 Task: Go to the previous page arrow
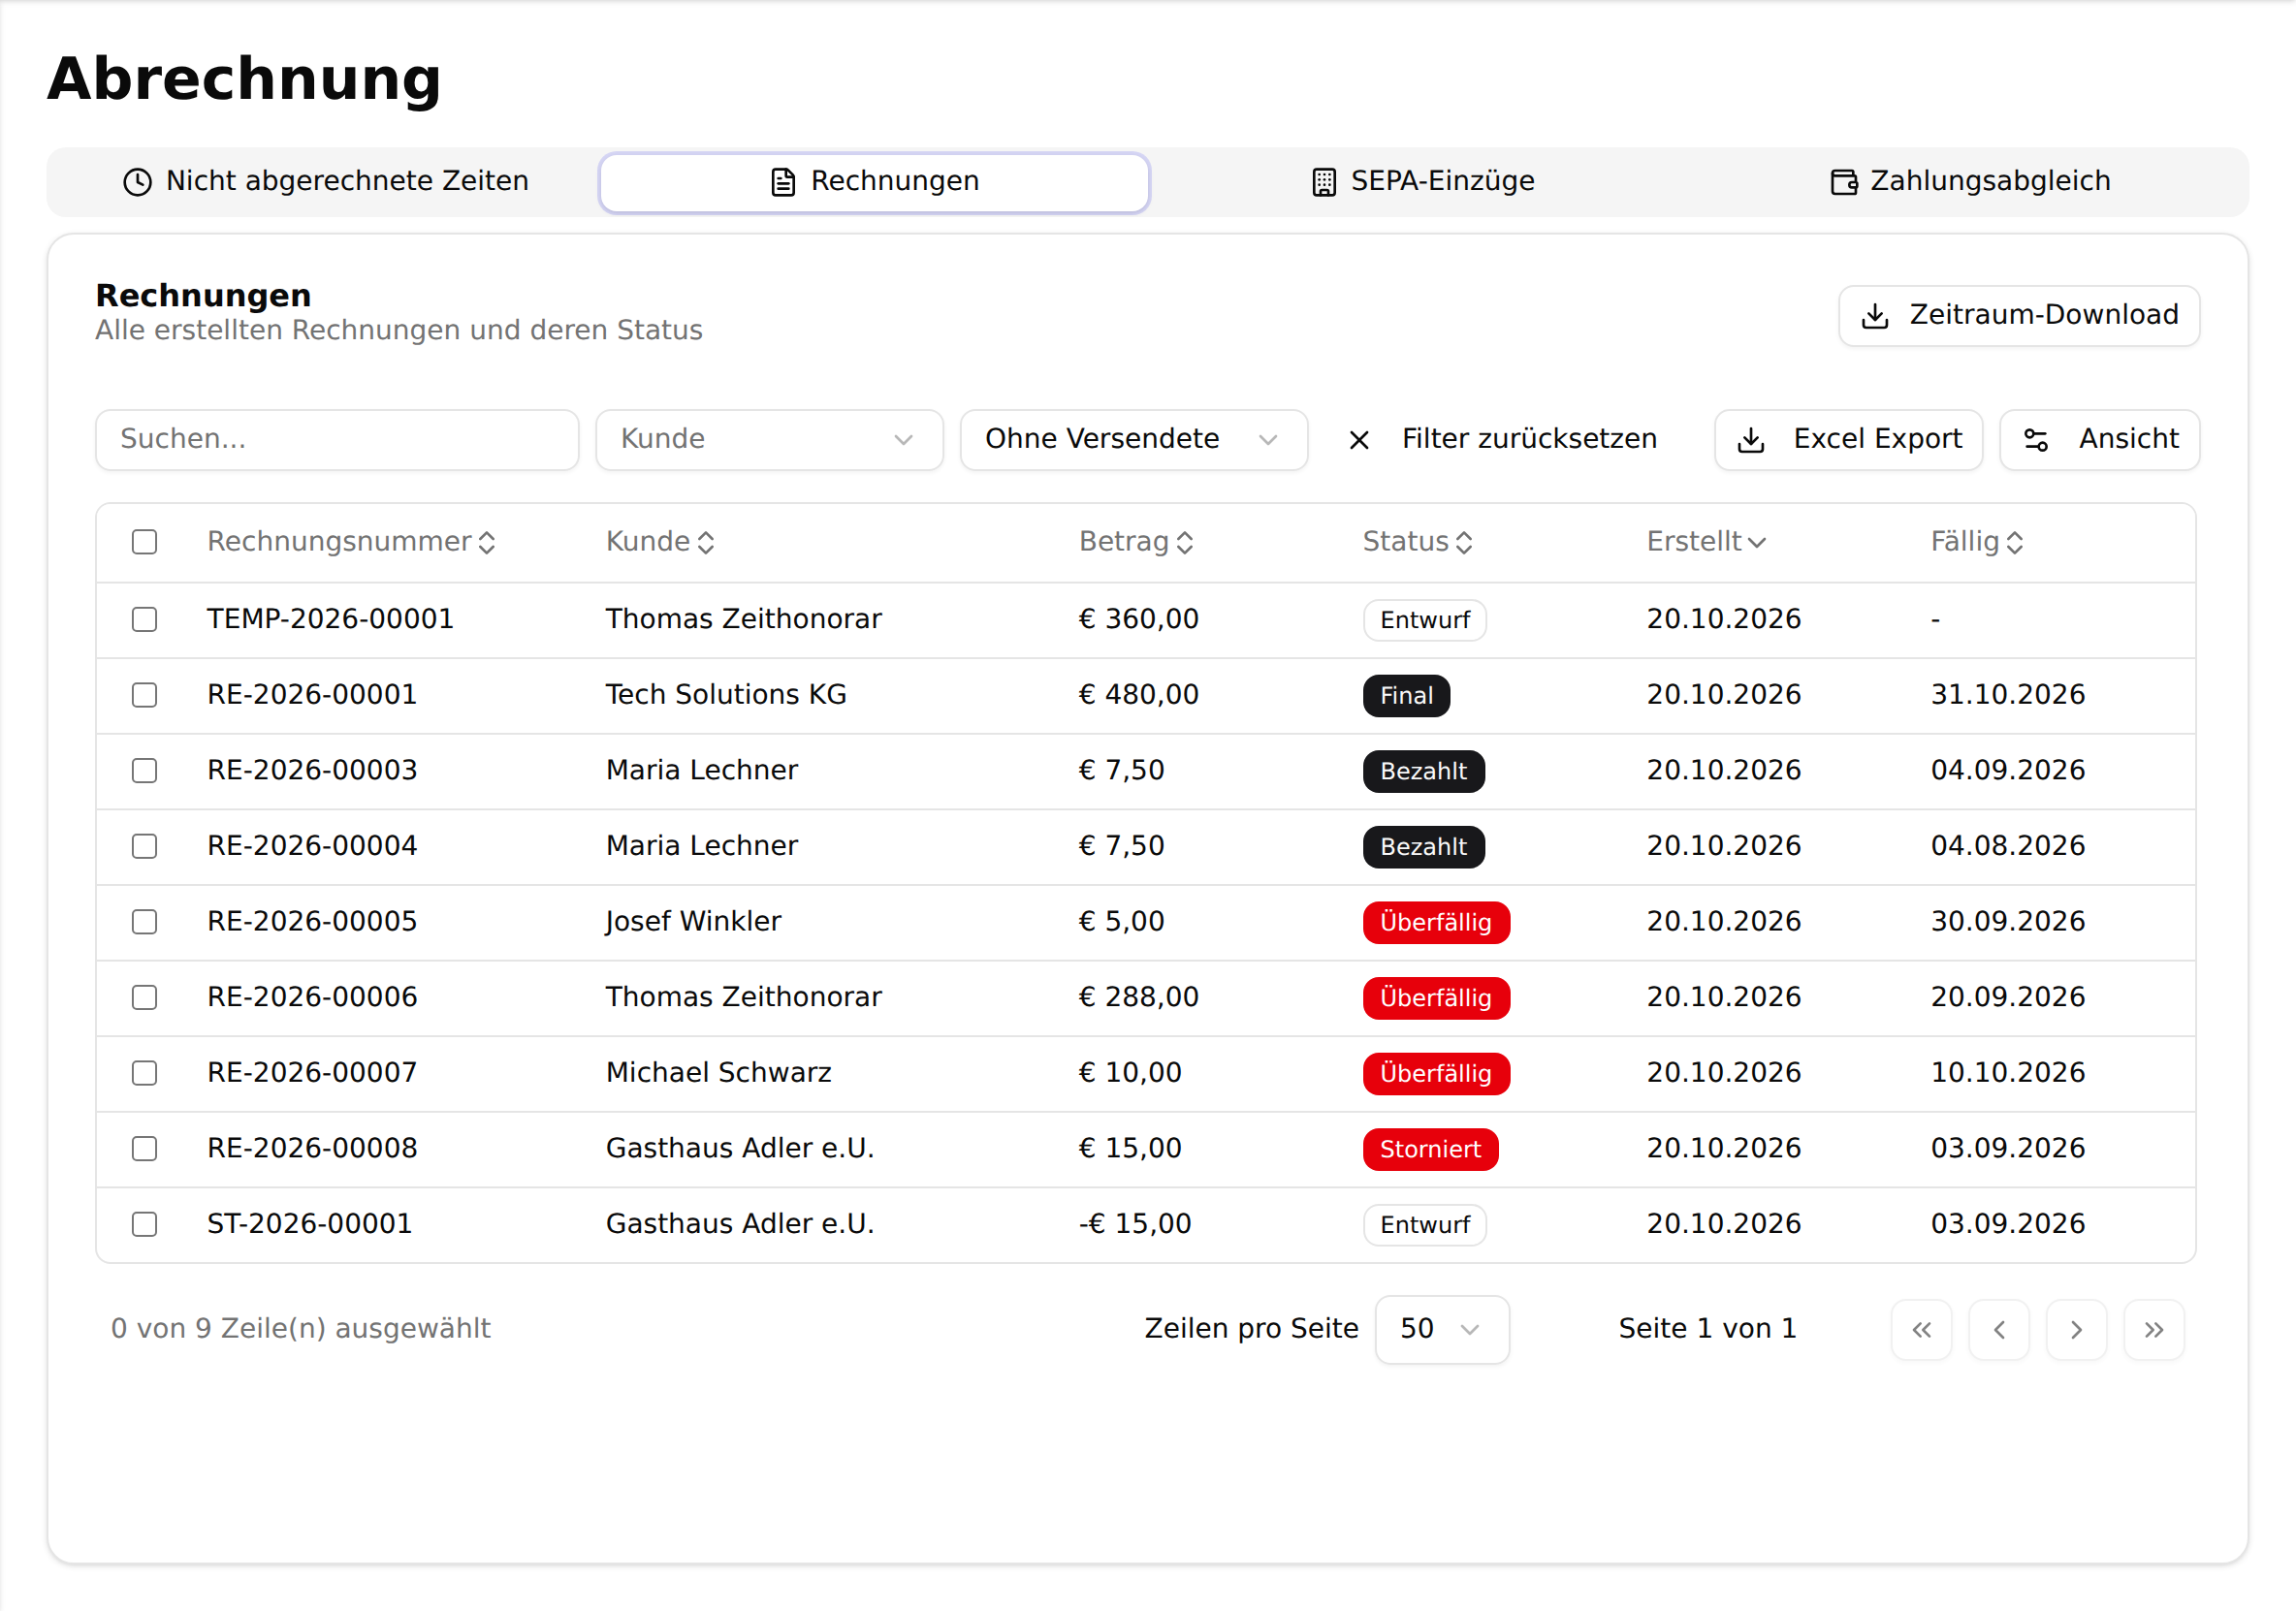[x=1999, y=1330]
